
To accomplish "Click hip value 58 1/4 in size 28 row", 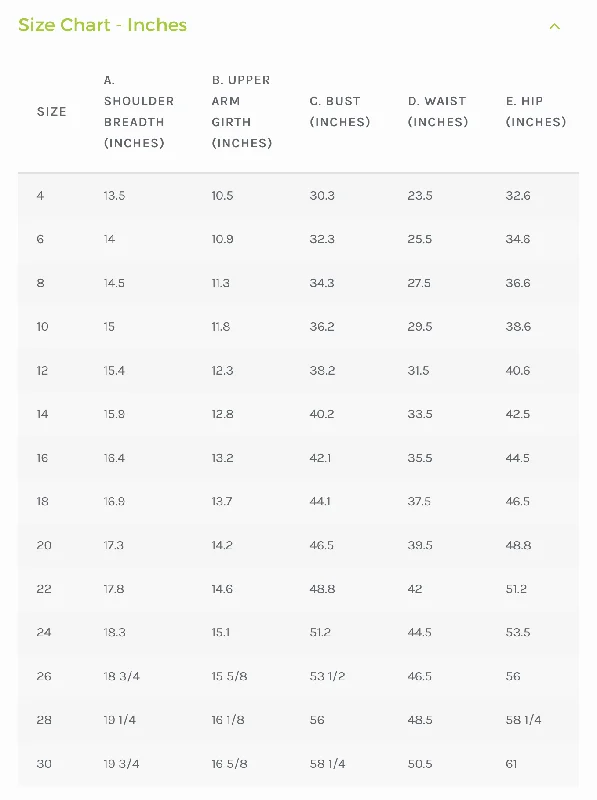I will click(x=524, y=720).
